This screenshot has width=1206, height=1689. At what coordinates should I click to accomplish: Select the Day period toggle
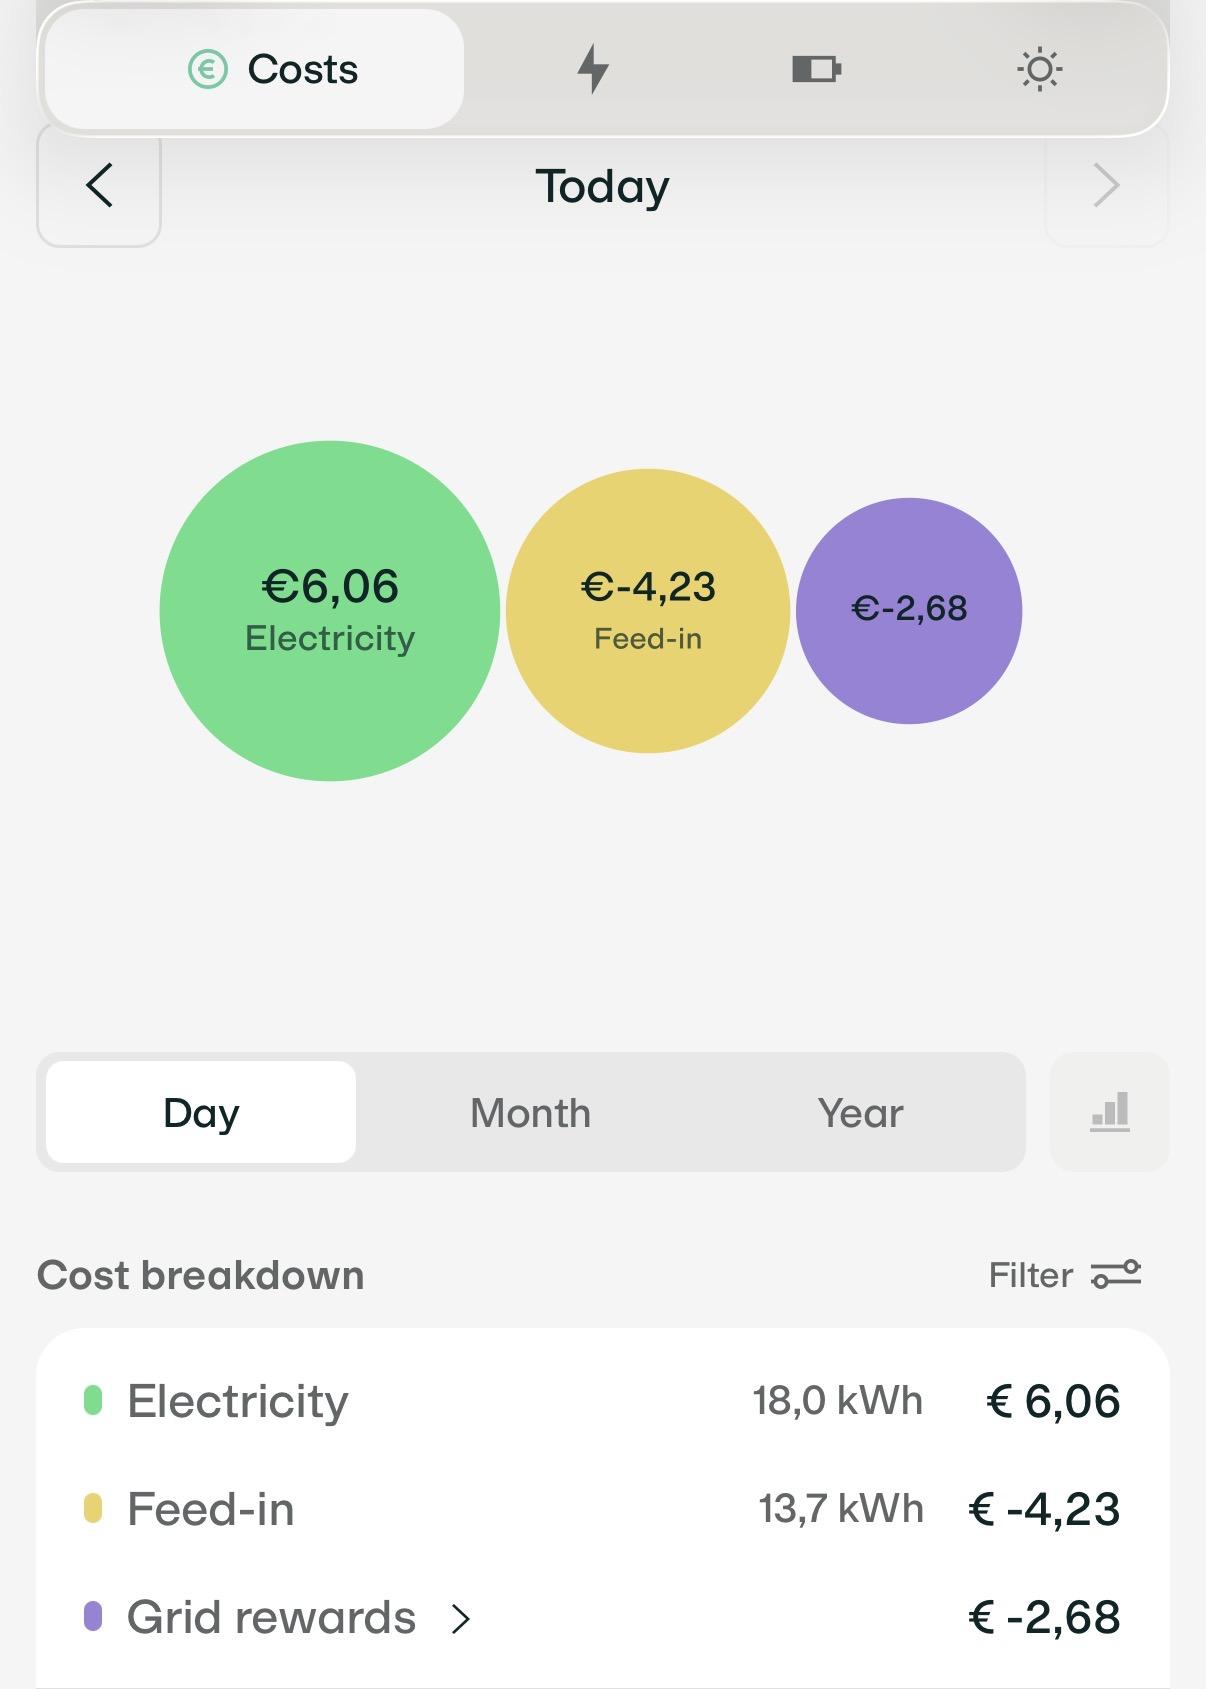click(x=201, y=1112)
